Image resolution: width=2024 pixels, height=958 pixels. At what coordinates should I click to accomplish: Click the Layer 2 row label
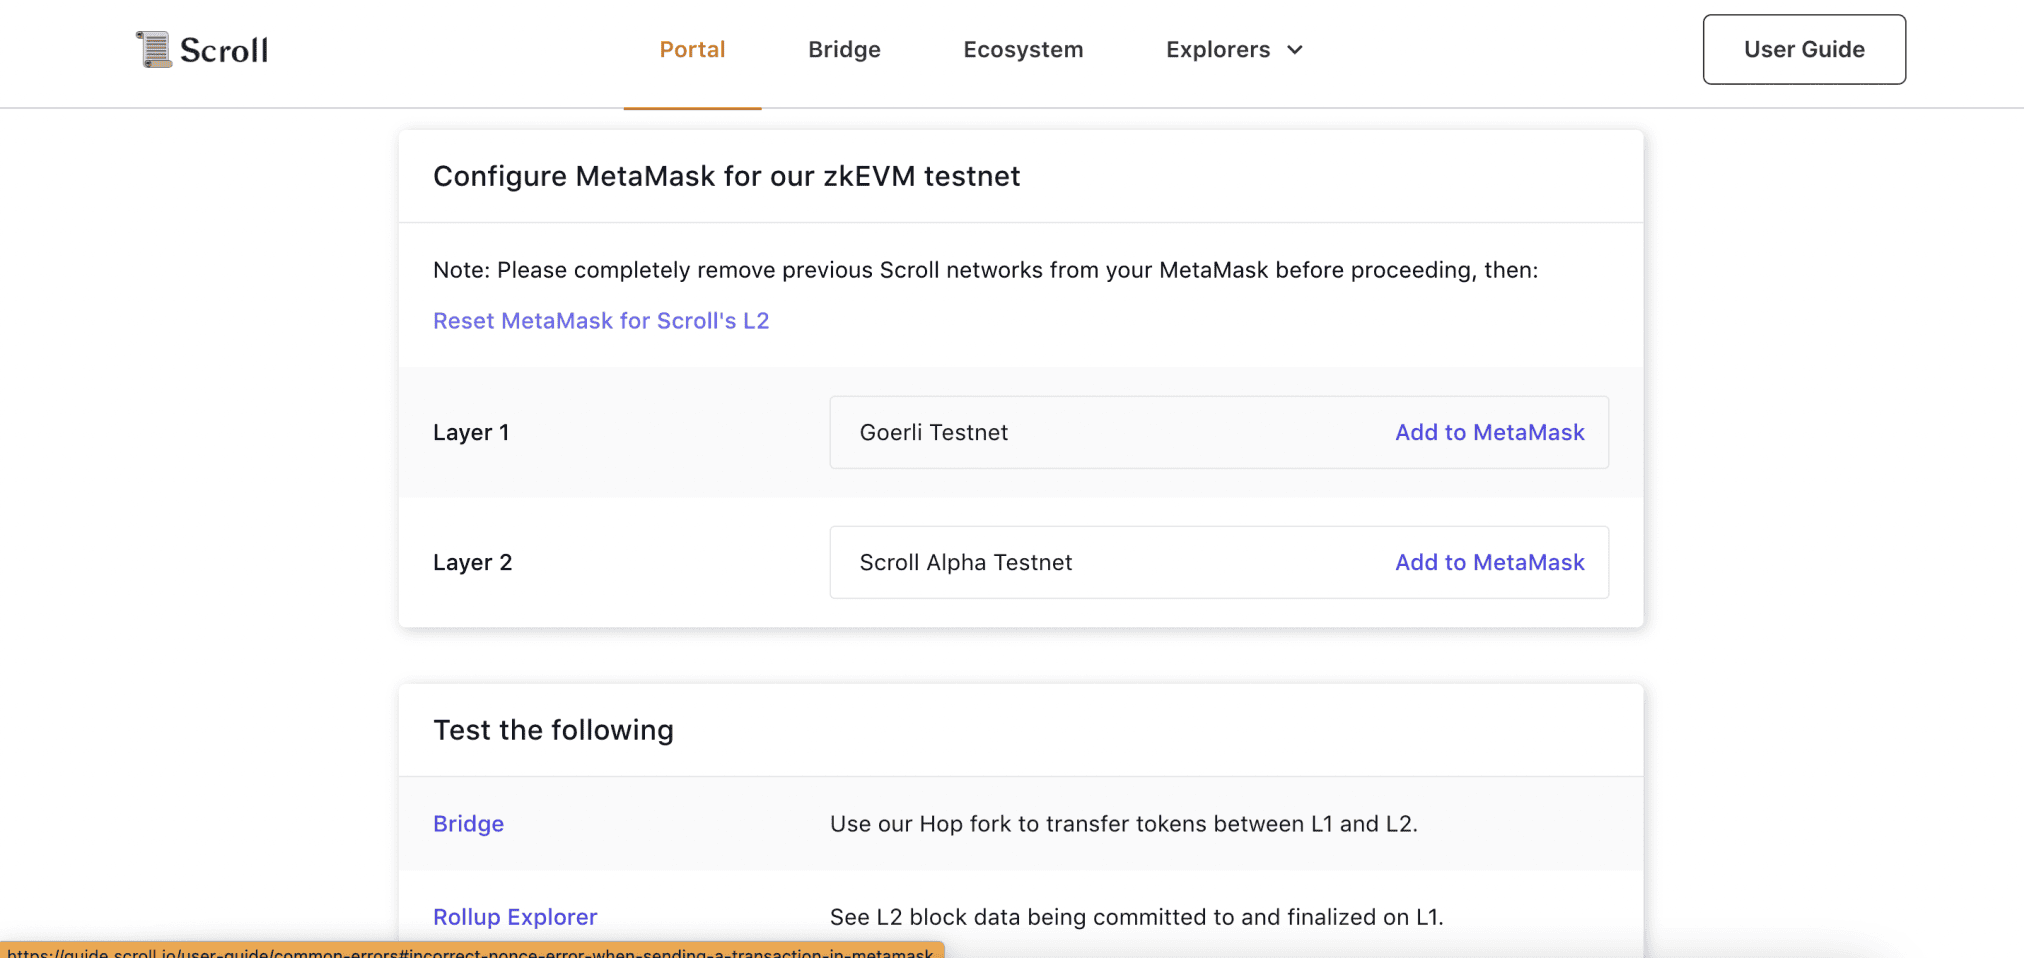coord(472,562)
